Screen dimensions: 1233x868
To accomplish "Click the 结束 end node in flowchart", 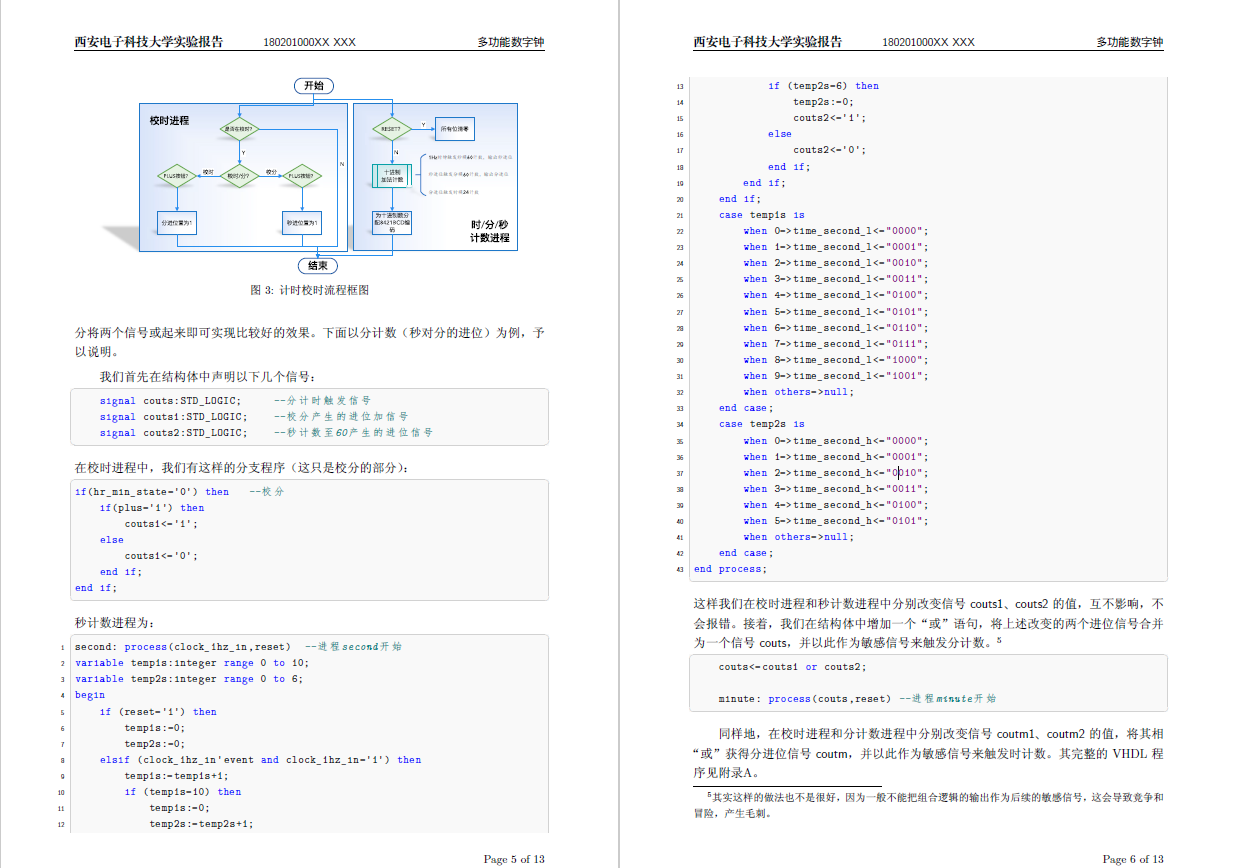I will point(317,266).
